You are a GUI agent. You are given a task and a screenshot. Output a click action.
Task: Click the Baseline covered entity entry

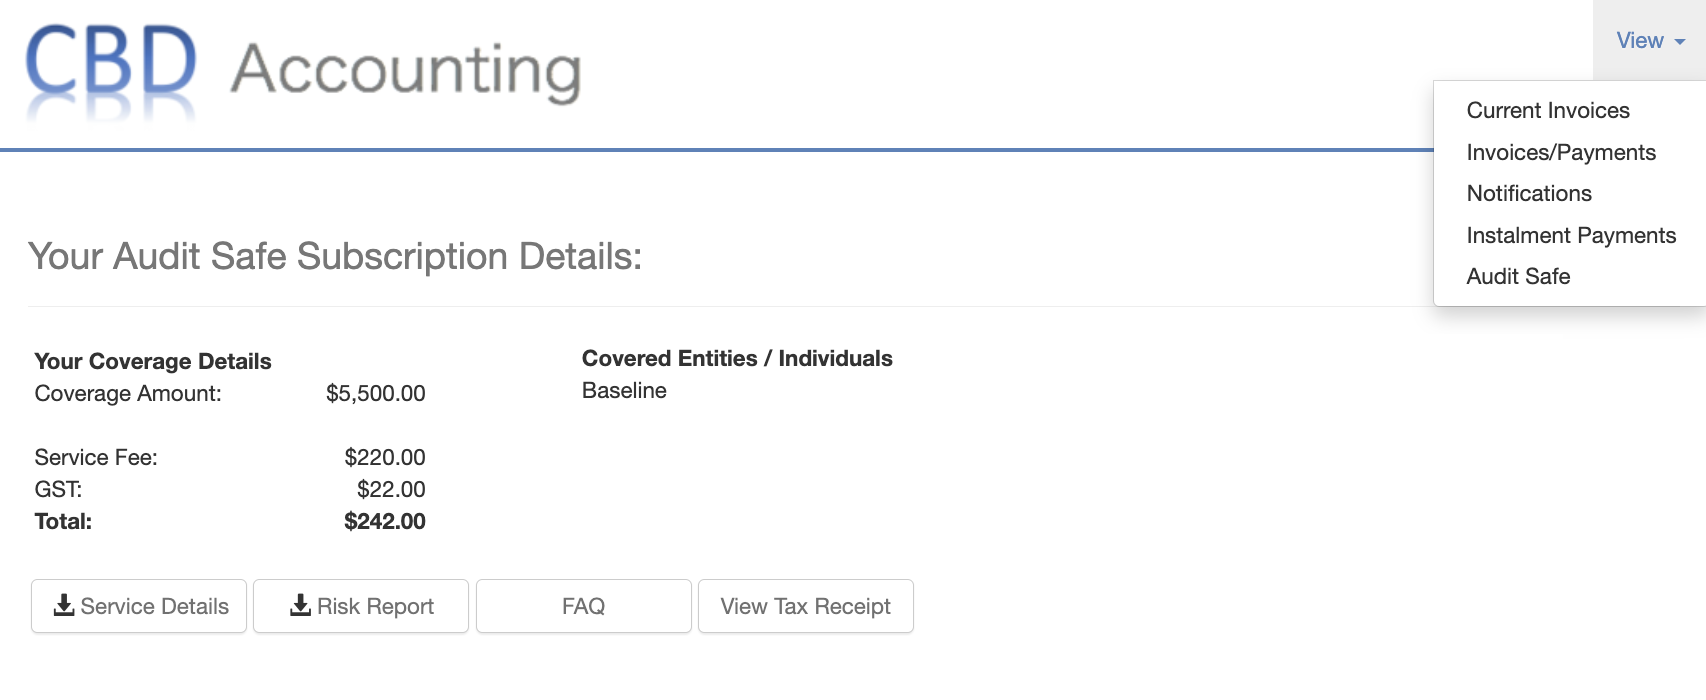622,391
